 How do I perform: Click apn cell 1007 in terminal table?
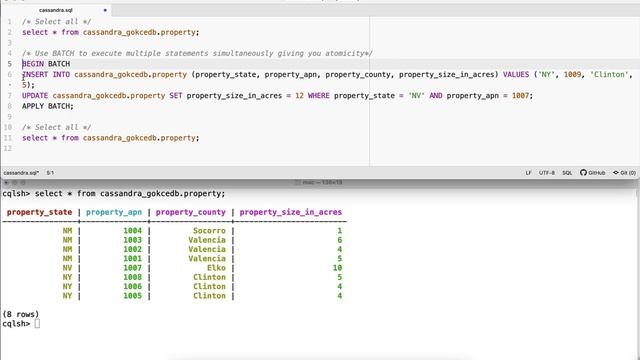(133, 268)
